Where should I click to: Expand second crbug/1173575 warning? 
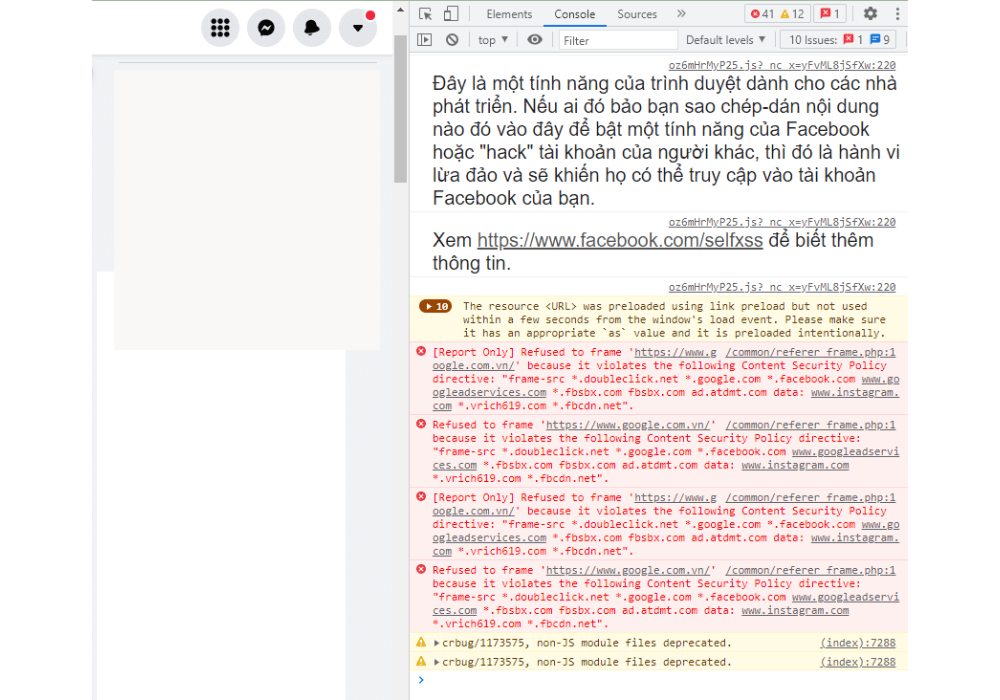(436, 662)
